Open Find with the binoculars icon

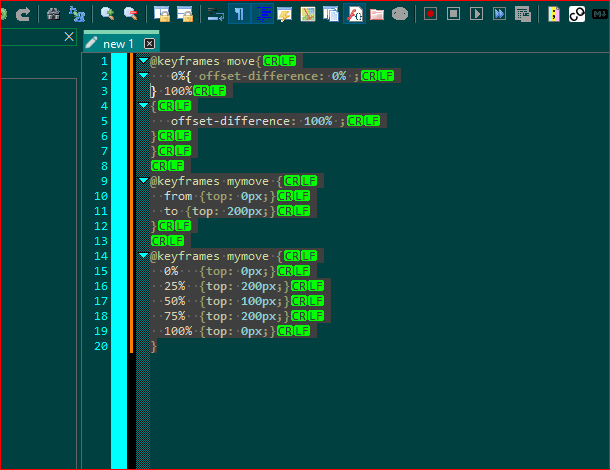point(53,14)
